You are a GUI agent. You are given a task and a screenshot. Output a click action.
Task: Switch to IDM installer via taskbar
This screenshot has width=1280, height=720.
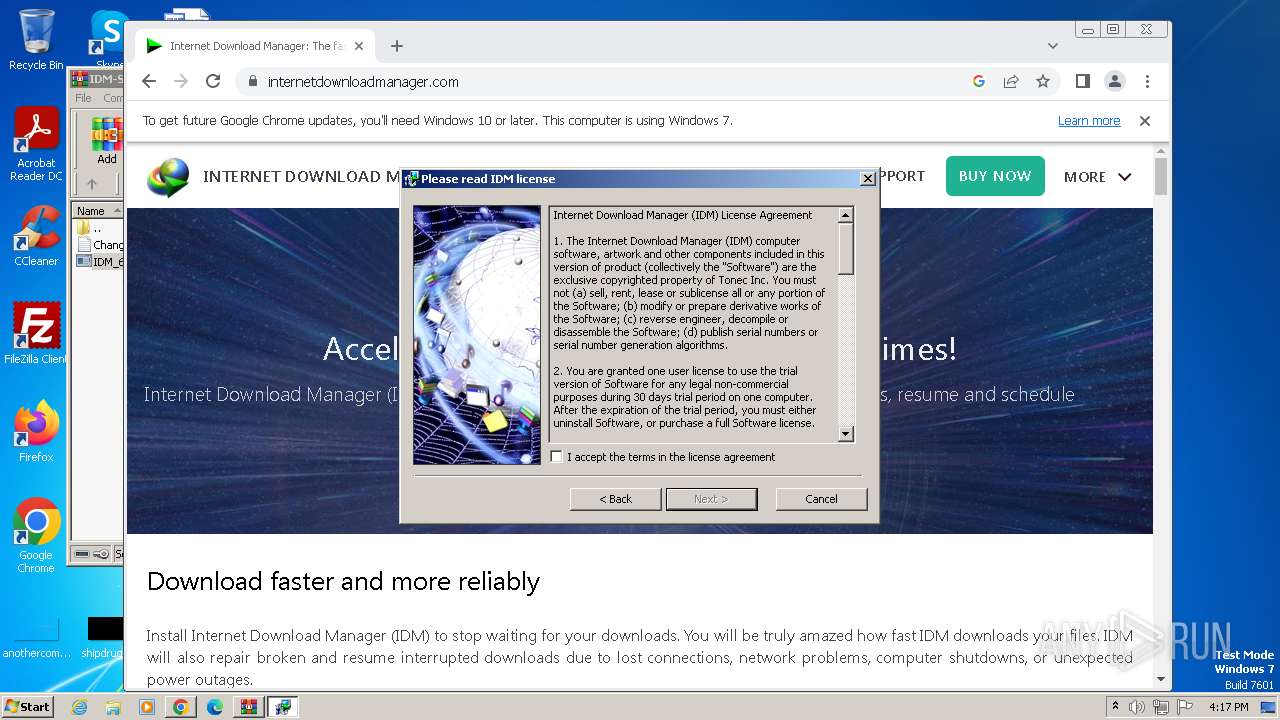click(283, 707)
